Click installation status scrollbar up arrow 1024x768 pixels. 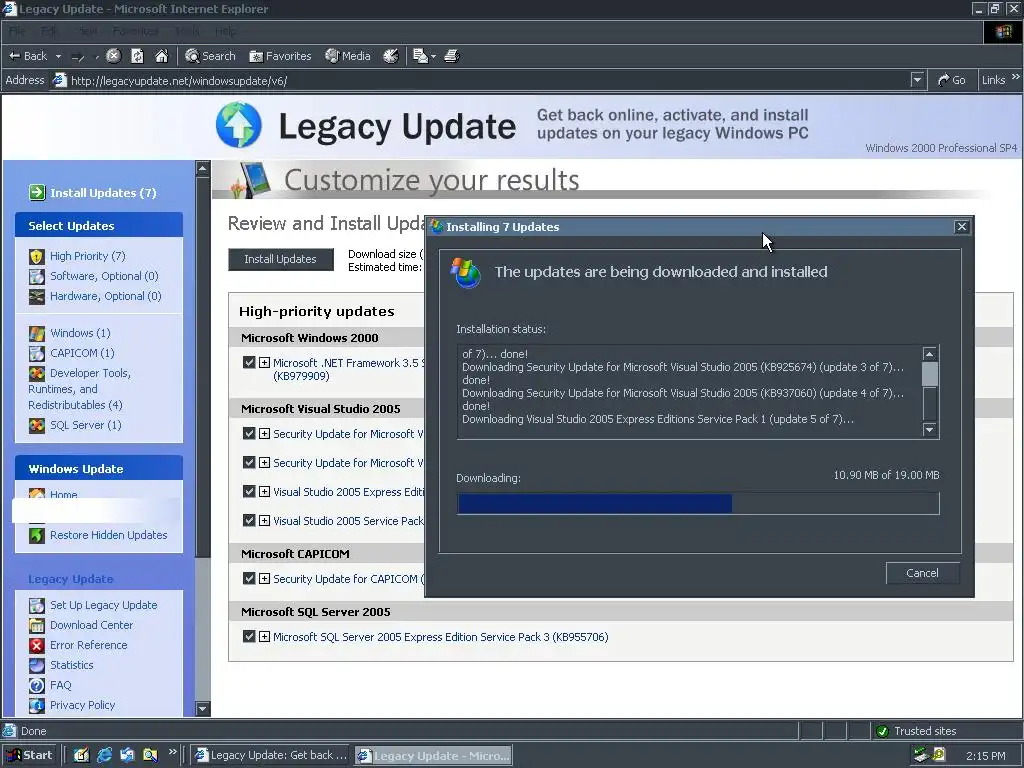coord(929,353)
